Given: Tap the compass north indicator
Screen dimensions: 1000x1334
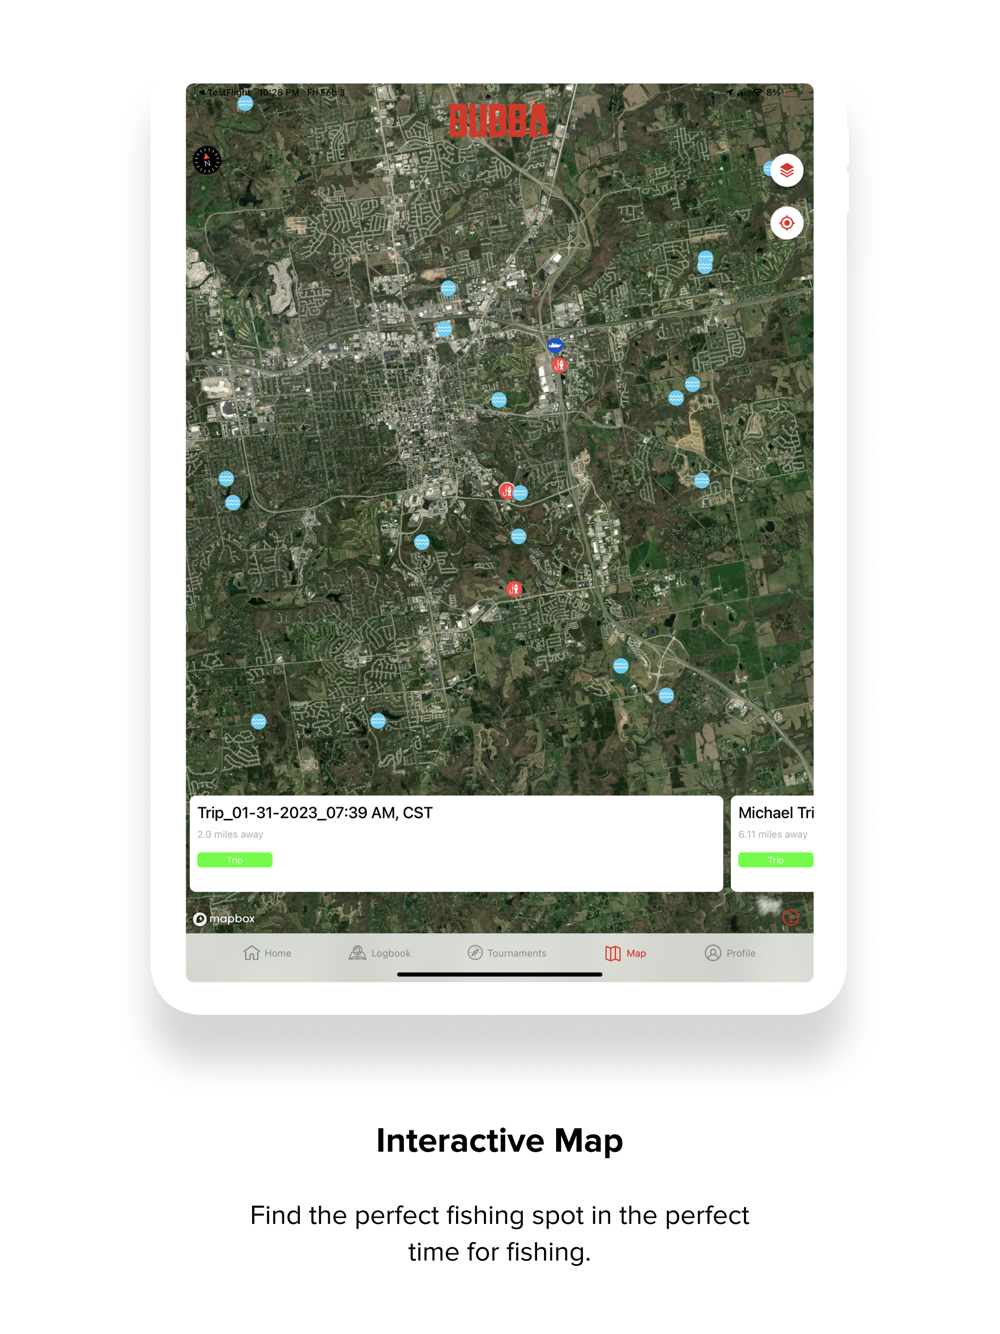Looking at the screenshot, I should click(x=207, y=160).
